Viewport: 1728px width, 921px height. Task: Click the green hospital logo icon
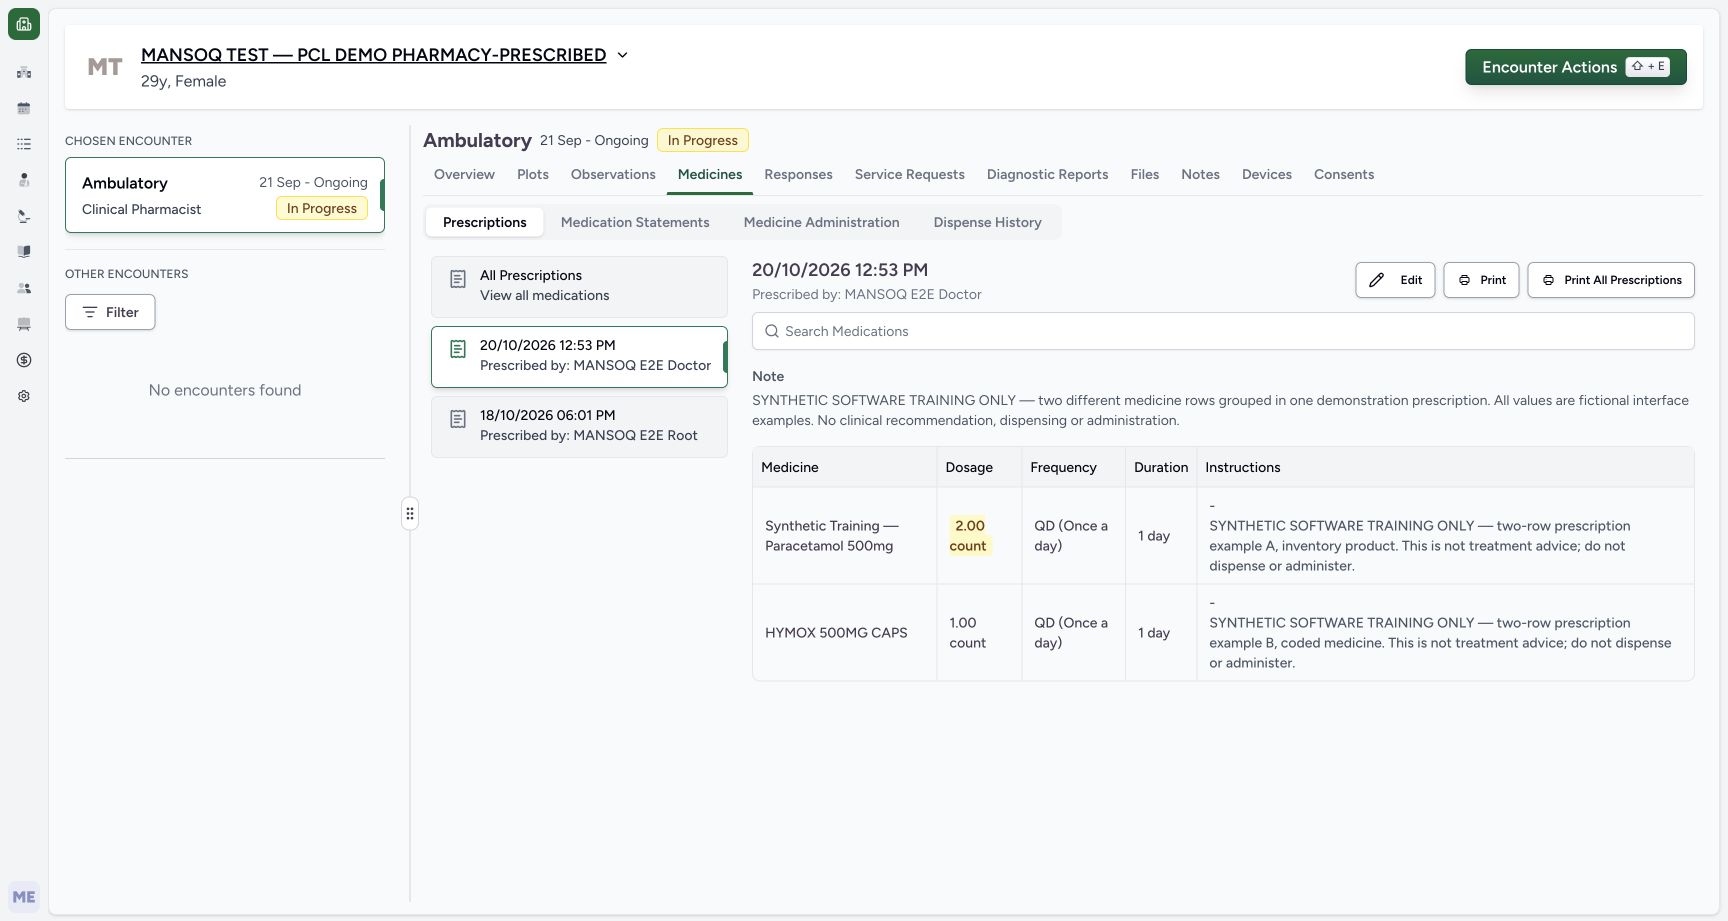point(24,24)
